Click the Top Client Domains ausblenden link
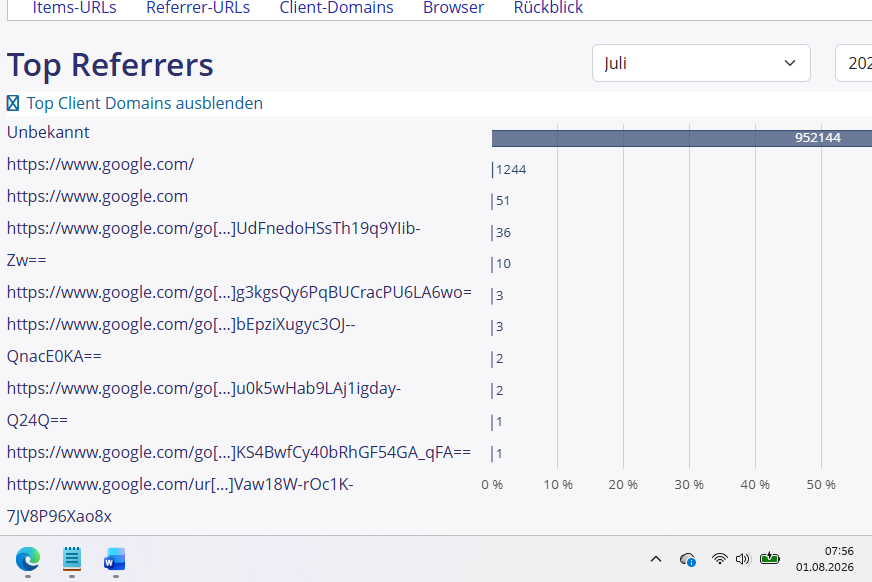872x582 pixels. coord(145,103)
